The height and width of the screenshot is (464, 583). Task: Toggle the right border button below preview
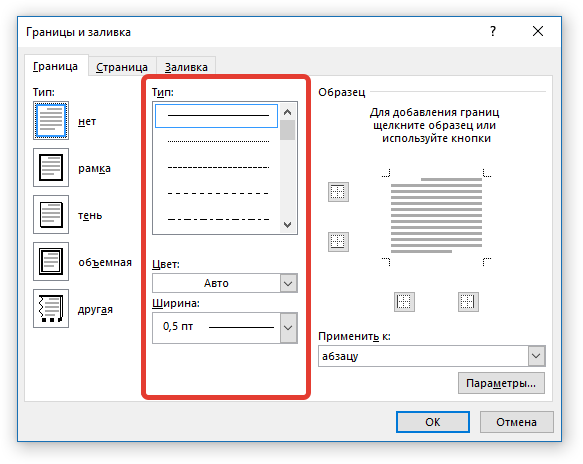(x=468, y=302)
